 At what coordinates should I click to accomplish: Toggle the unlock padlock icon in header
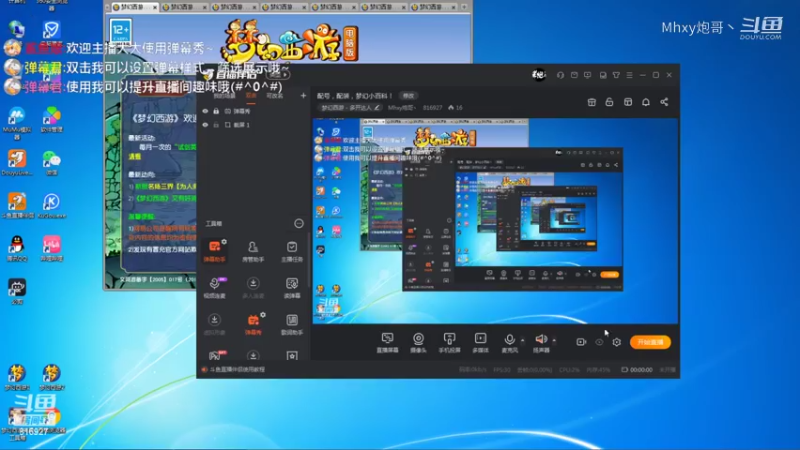(609, 102)
